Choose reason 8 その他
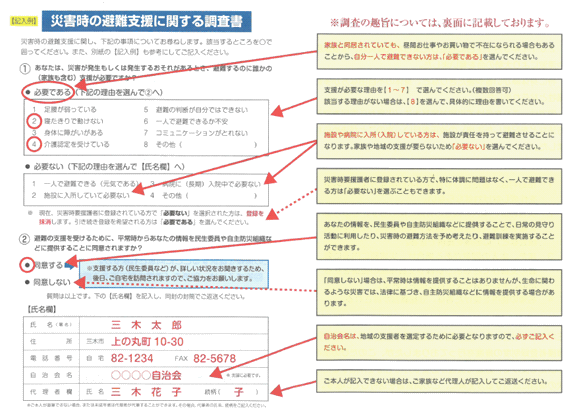Viewport: 584px width, 413px height. [200, 144]
